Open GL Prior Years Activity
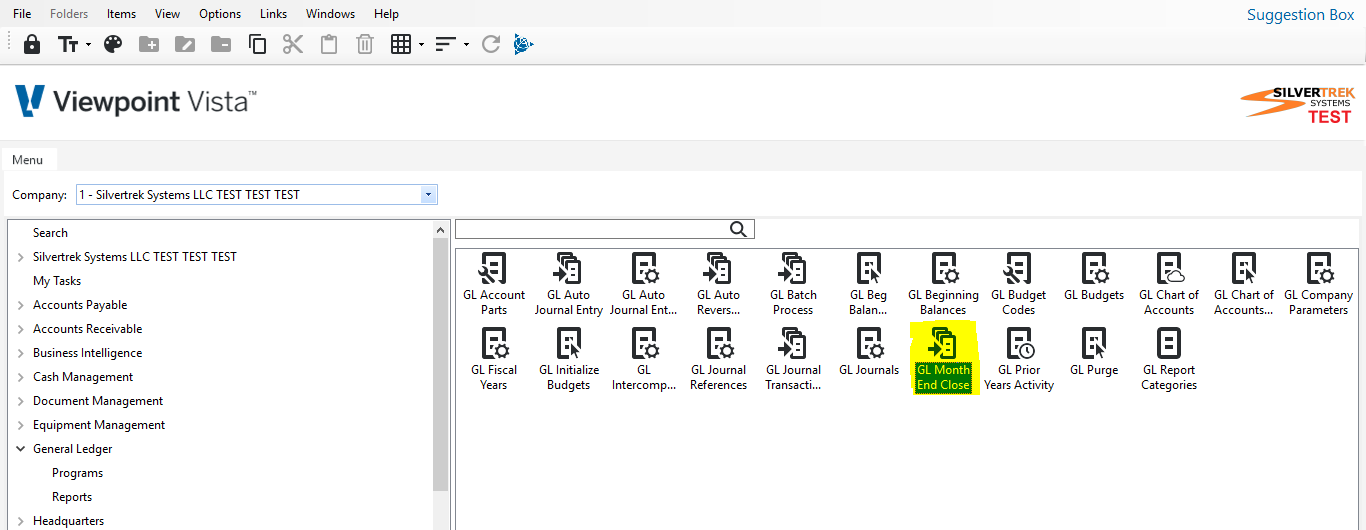Image resolution: width=1366 pixels, height=530 pixels. click(x=1018, y=359)
